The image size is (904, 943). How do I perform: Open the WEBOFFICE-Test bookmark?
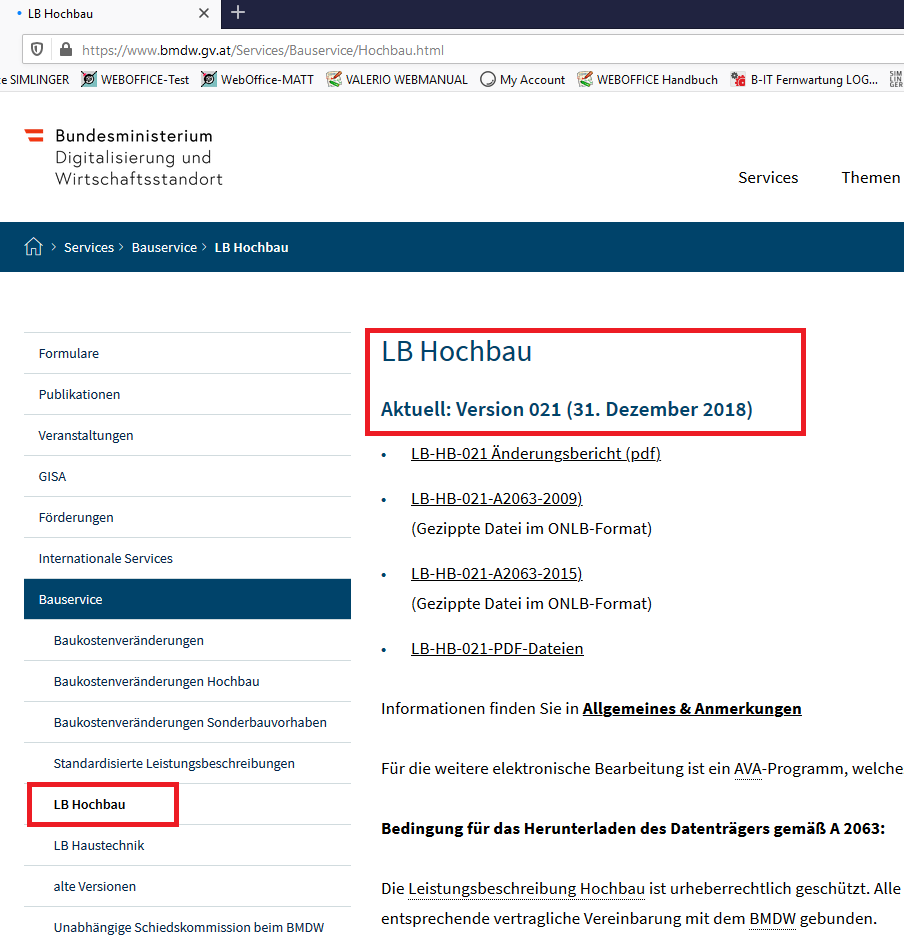135,80
